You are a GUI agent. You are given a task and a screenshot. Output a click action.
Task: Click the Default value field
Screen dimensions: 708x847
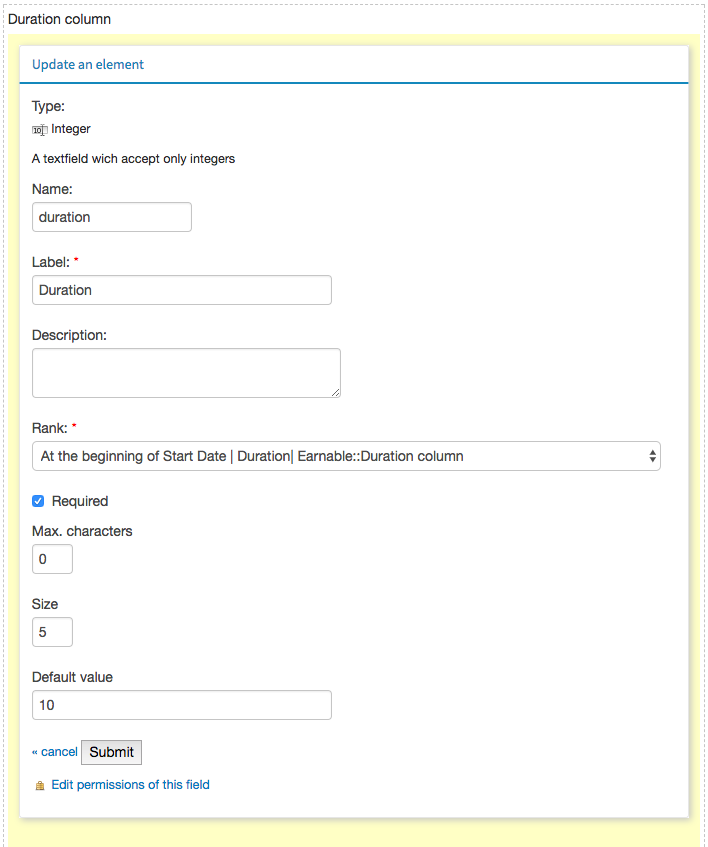181,705
